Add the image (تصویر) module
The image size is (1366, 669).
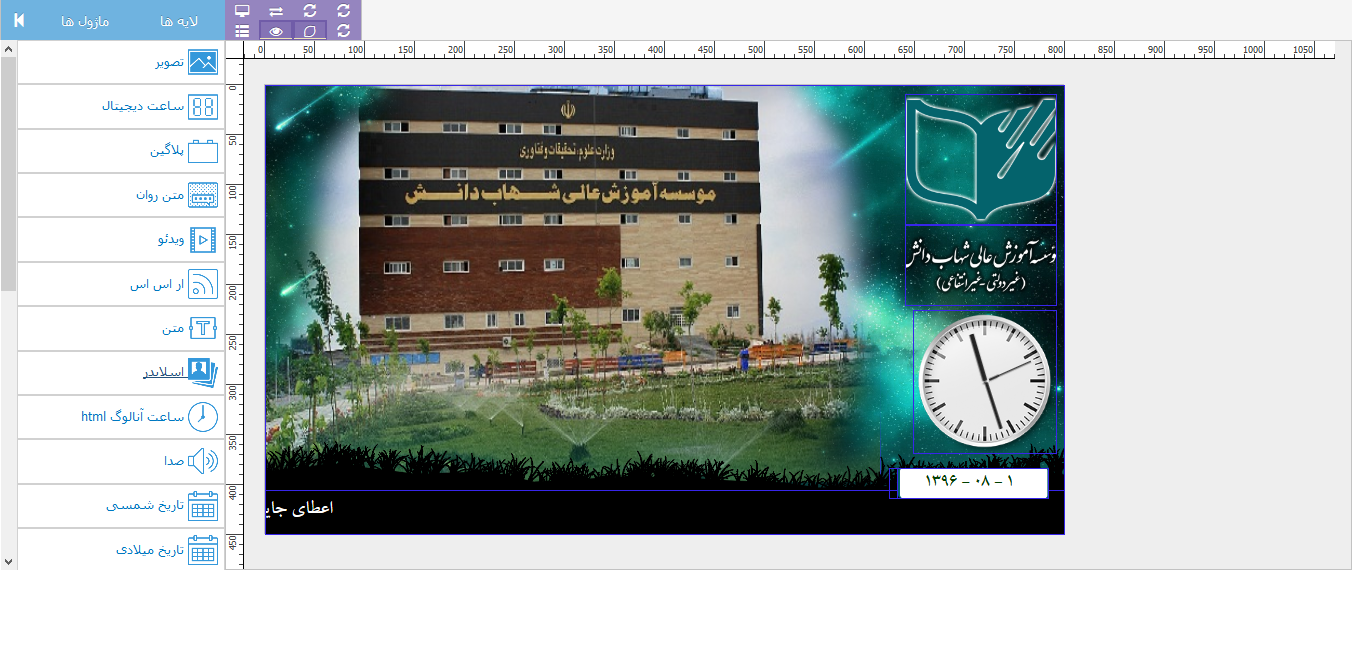point(121,62)
